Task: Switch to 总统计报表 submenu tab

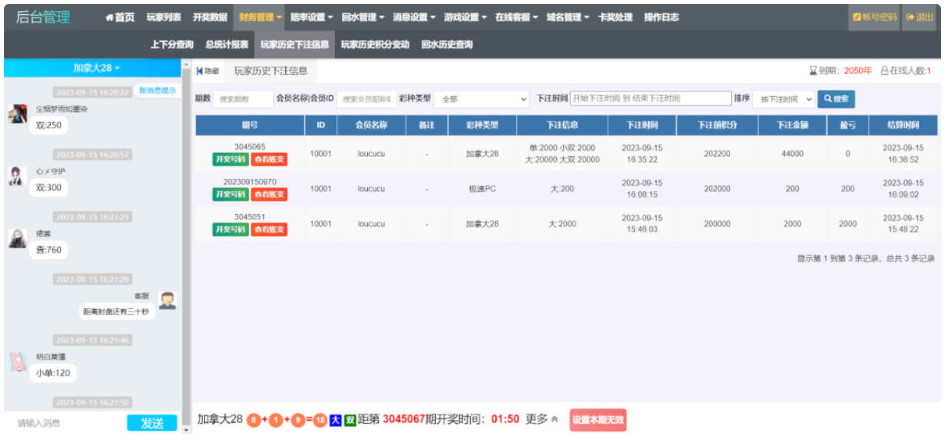Action: point(226,45)
